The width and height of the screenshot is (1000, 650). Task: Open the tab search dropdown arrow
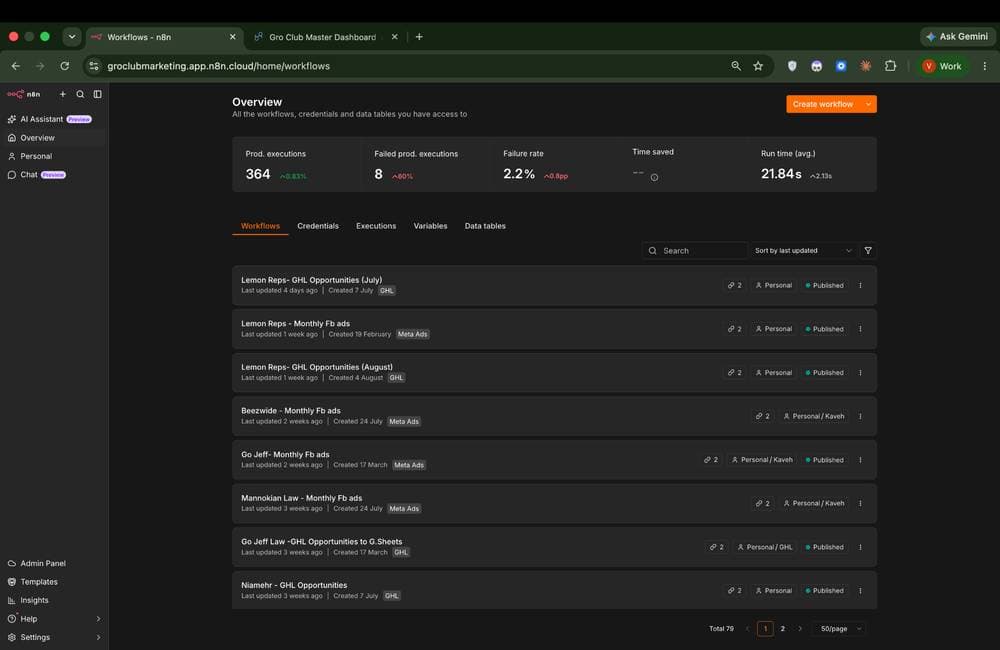pyautogui.click(x=71, y=37)
